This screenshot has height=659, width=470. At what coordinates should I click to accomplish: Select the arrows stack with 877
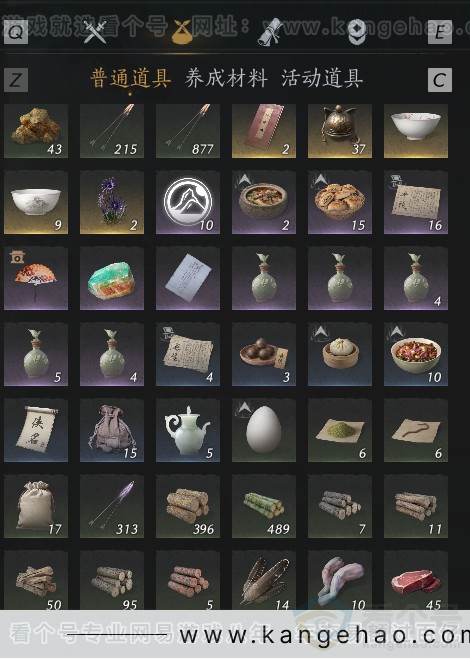tap(188, 131)
